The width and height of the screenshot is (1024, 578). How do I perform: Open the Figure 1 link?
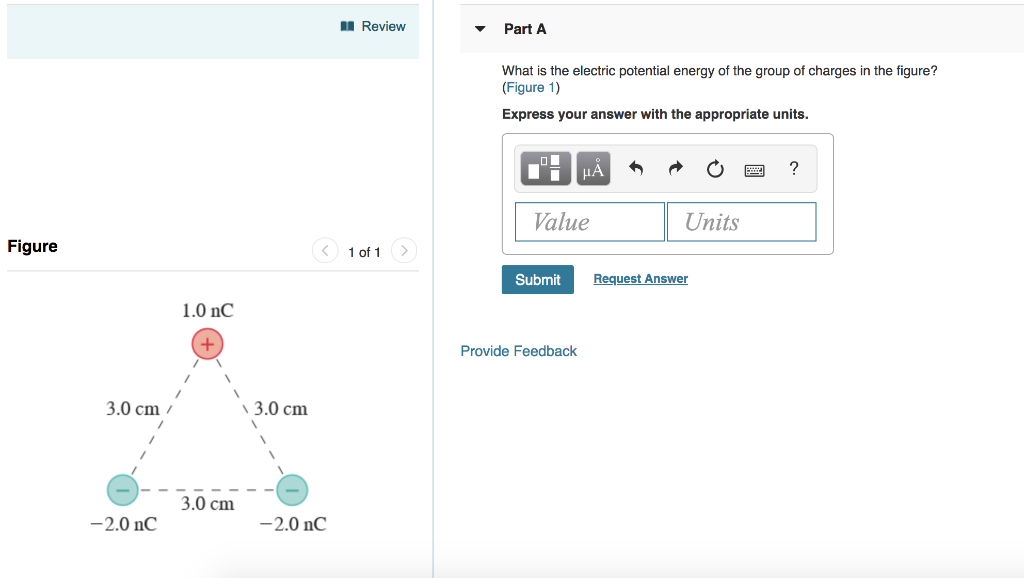pyautogui.click(x=529, y=87)
